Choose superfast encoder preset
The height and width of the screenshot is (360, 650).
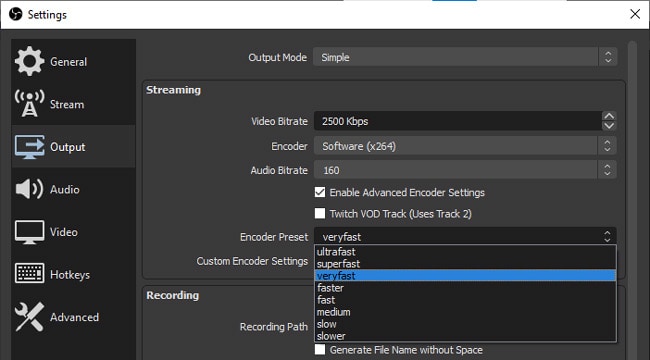click(465, 263)
